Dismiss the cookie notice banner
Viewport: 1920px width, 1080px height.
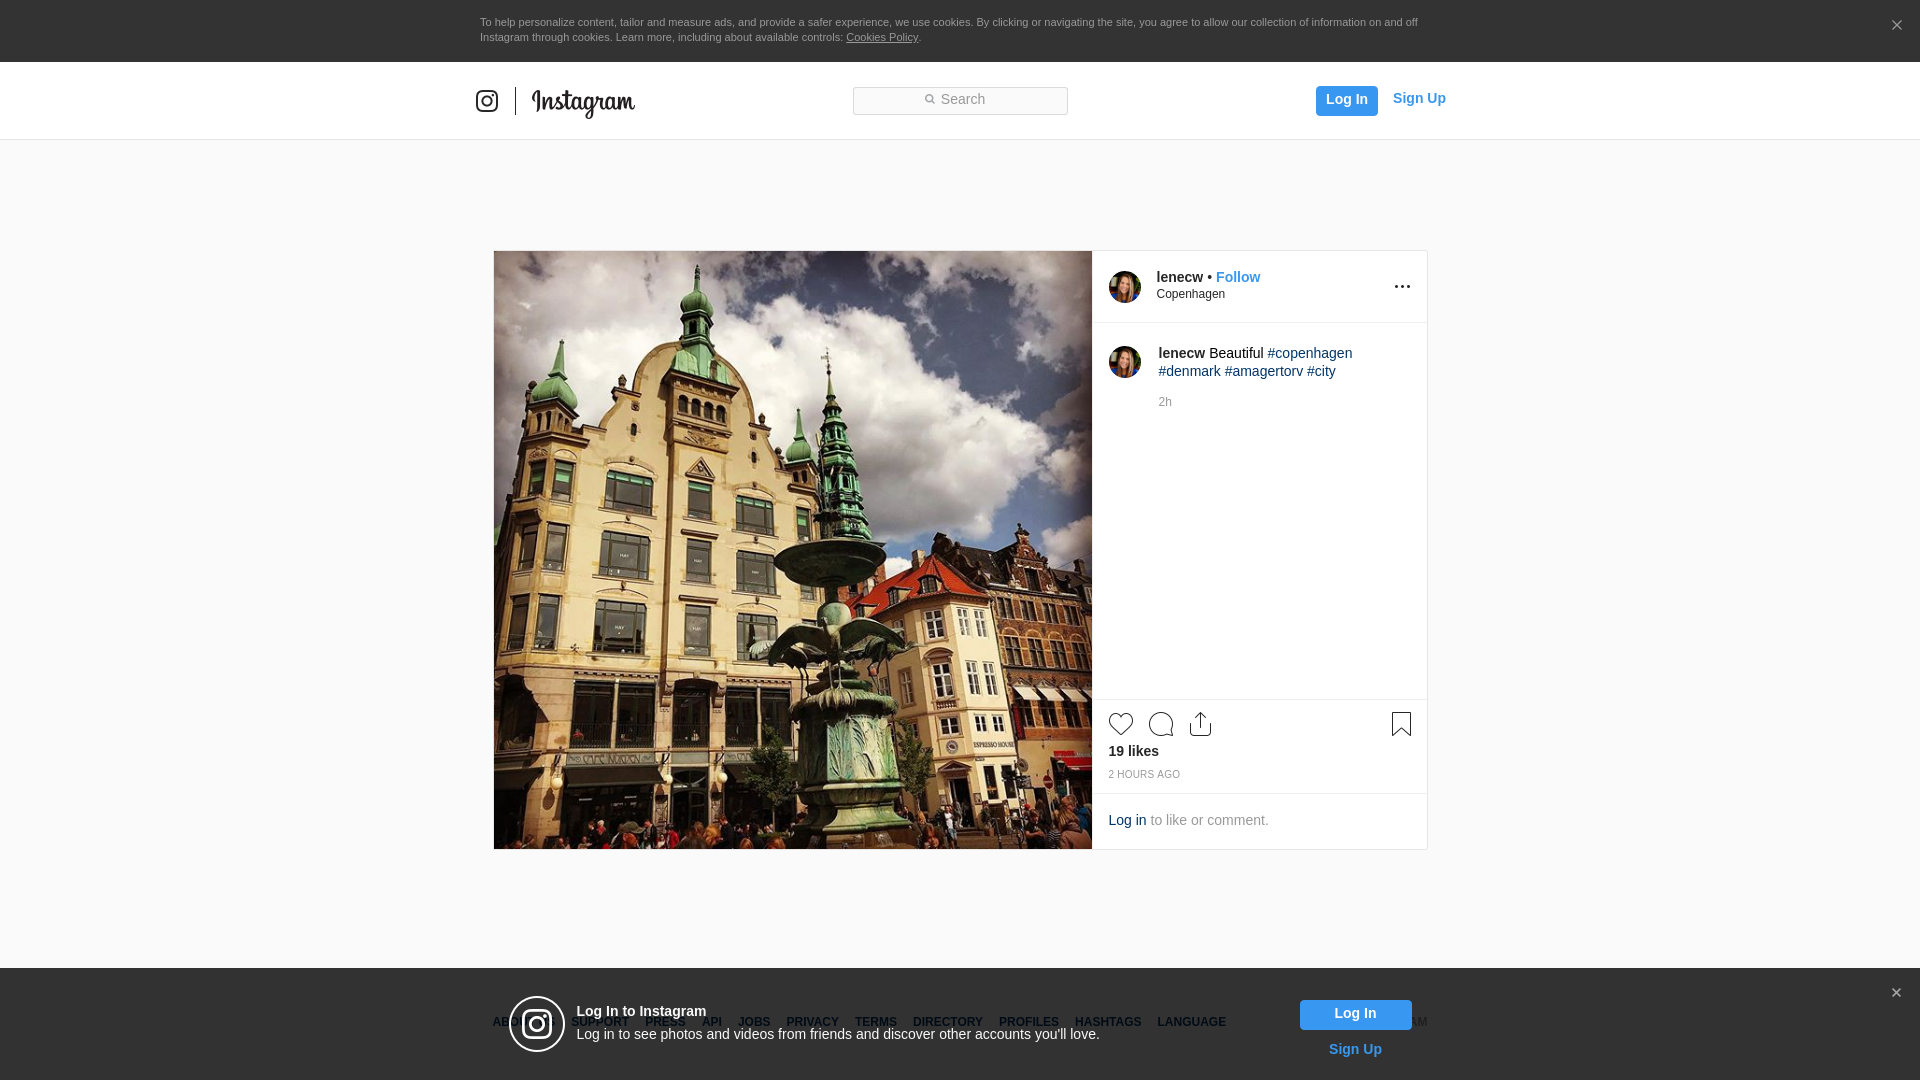tap(1896, 26)
